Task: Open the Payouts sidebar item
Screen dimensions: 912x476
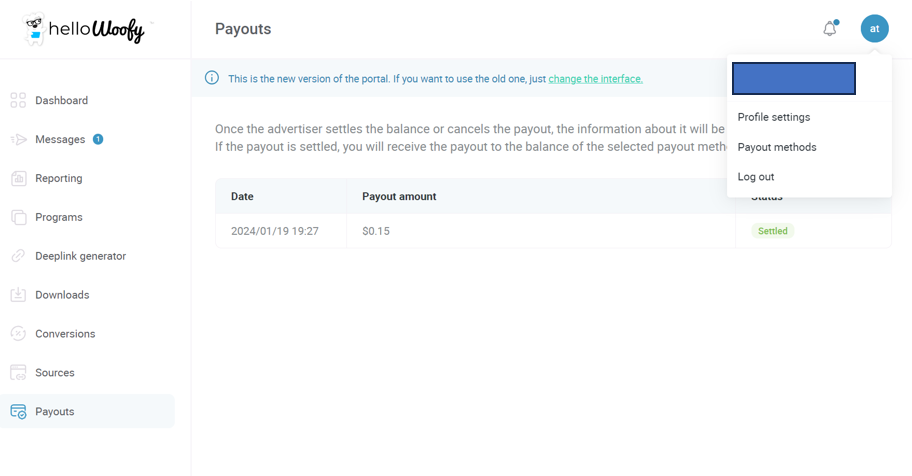Action: pos(87,411)
